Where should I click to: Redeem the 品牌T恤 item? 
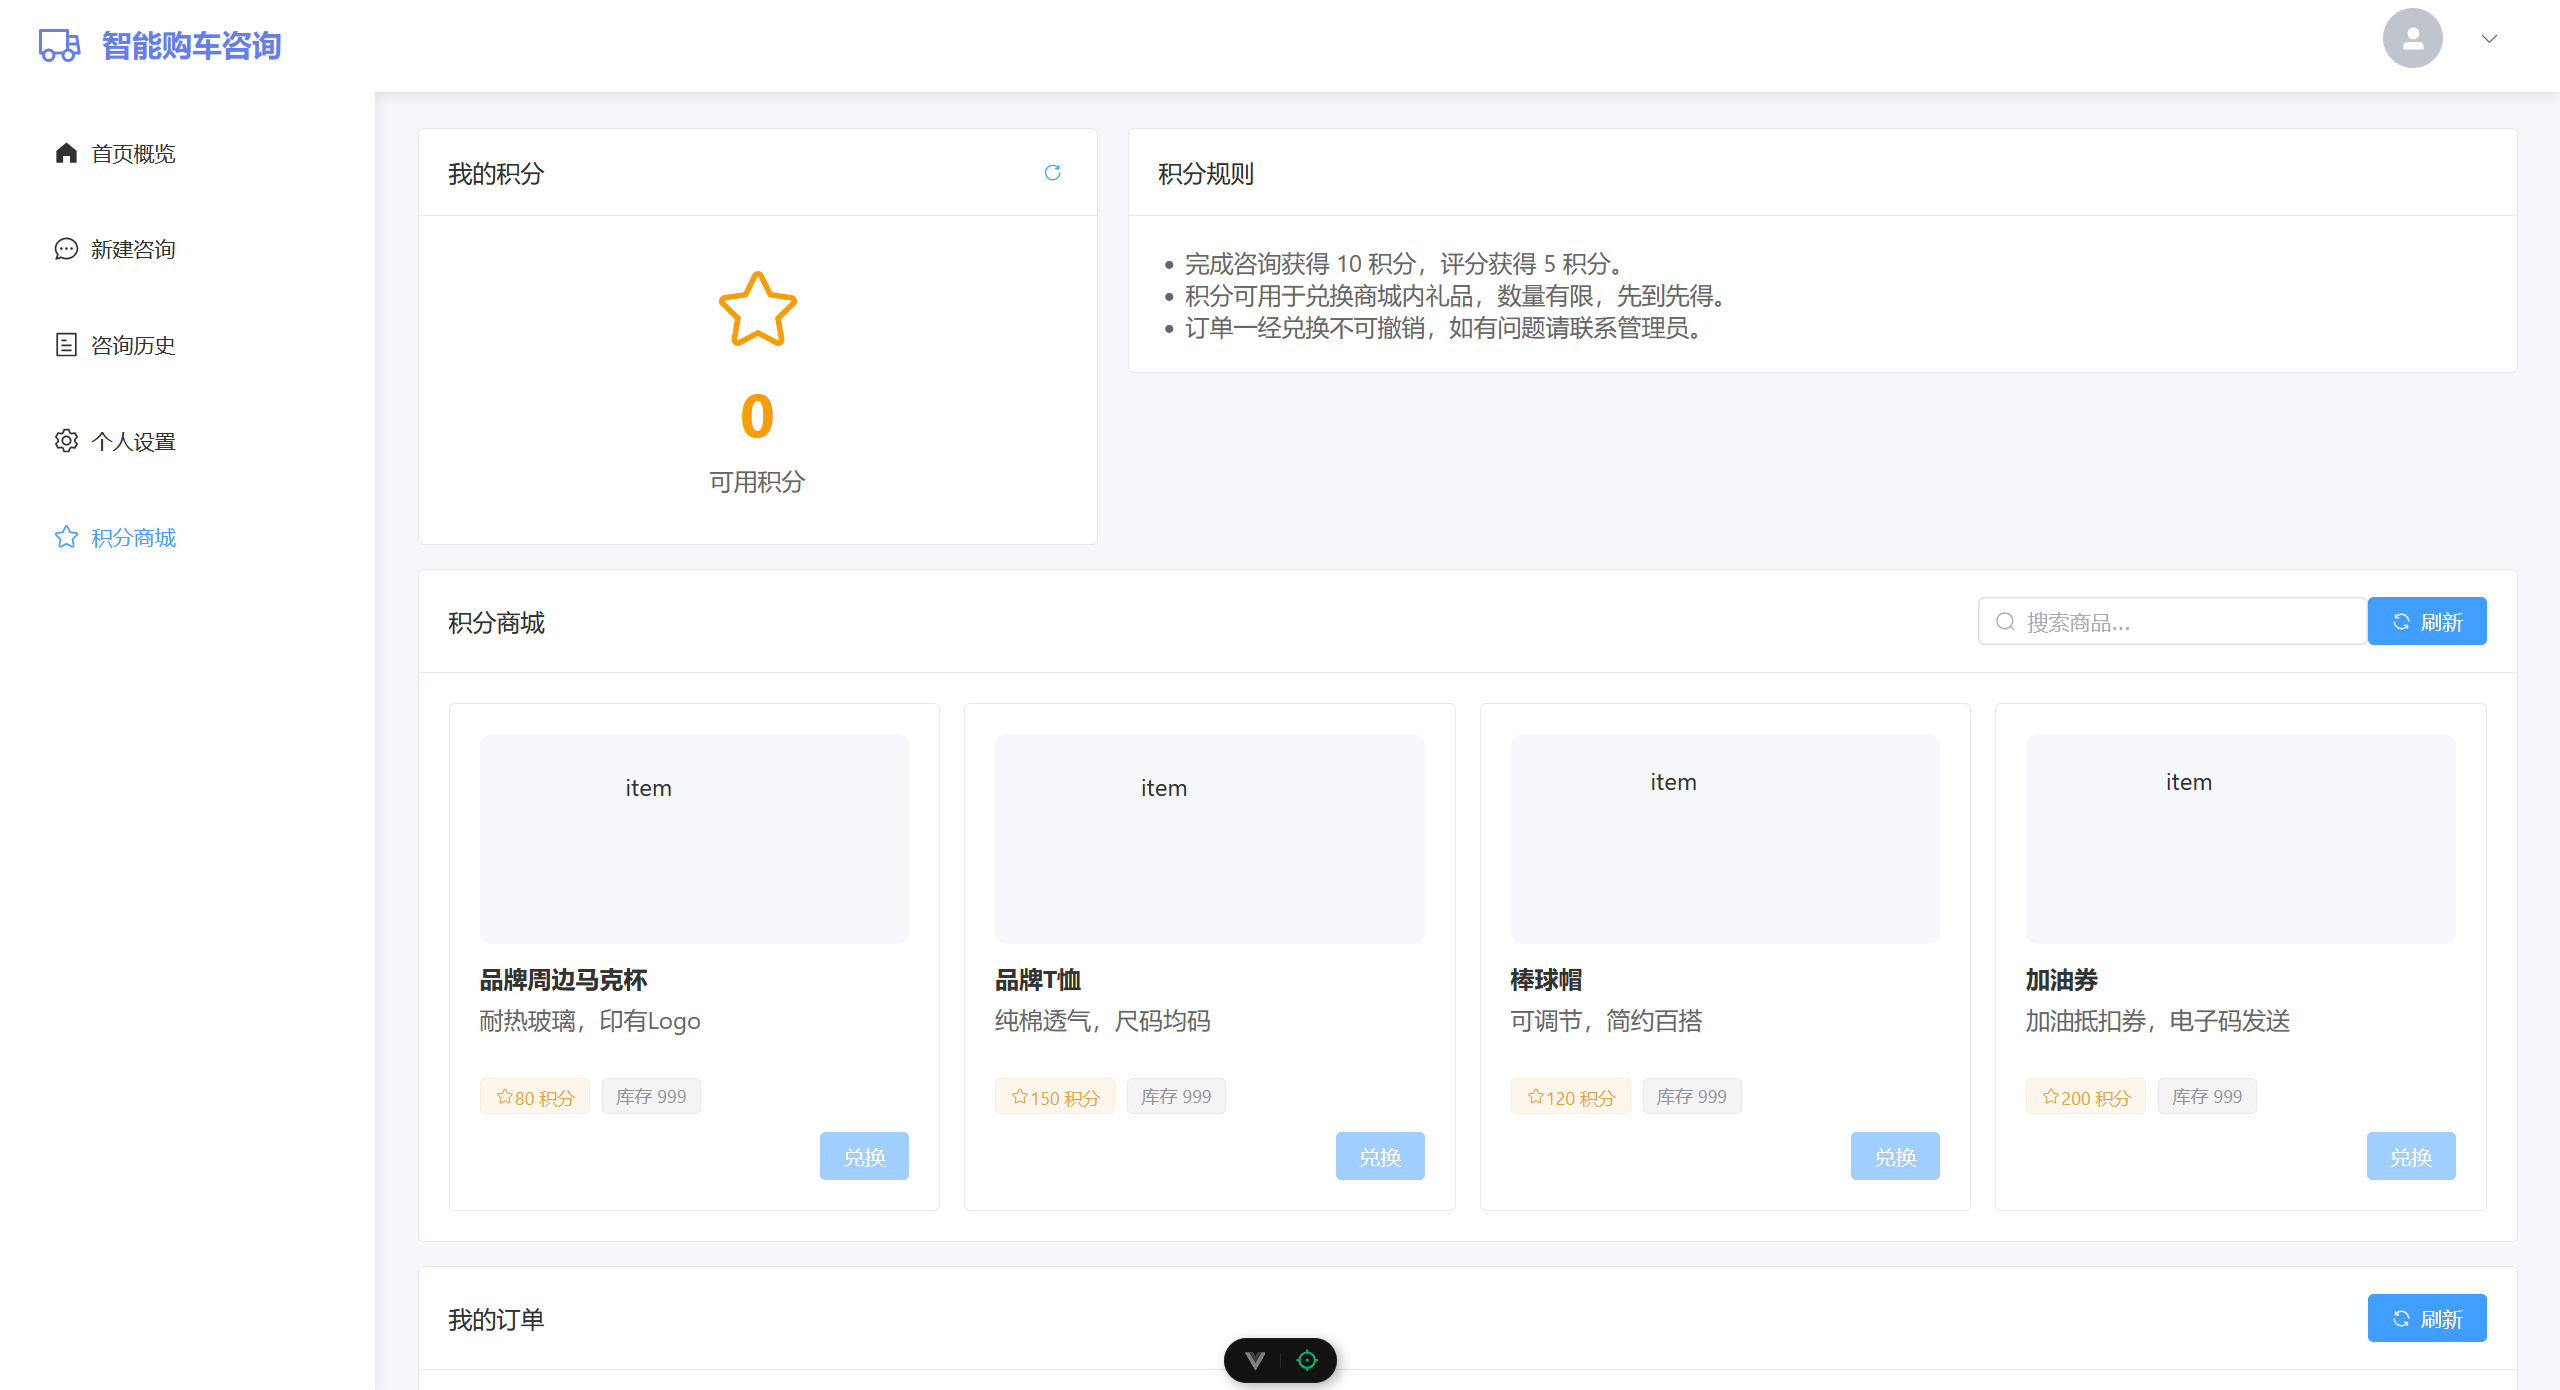pyautogui.click(x=1379, y=1157)
